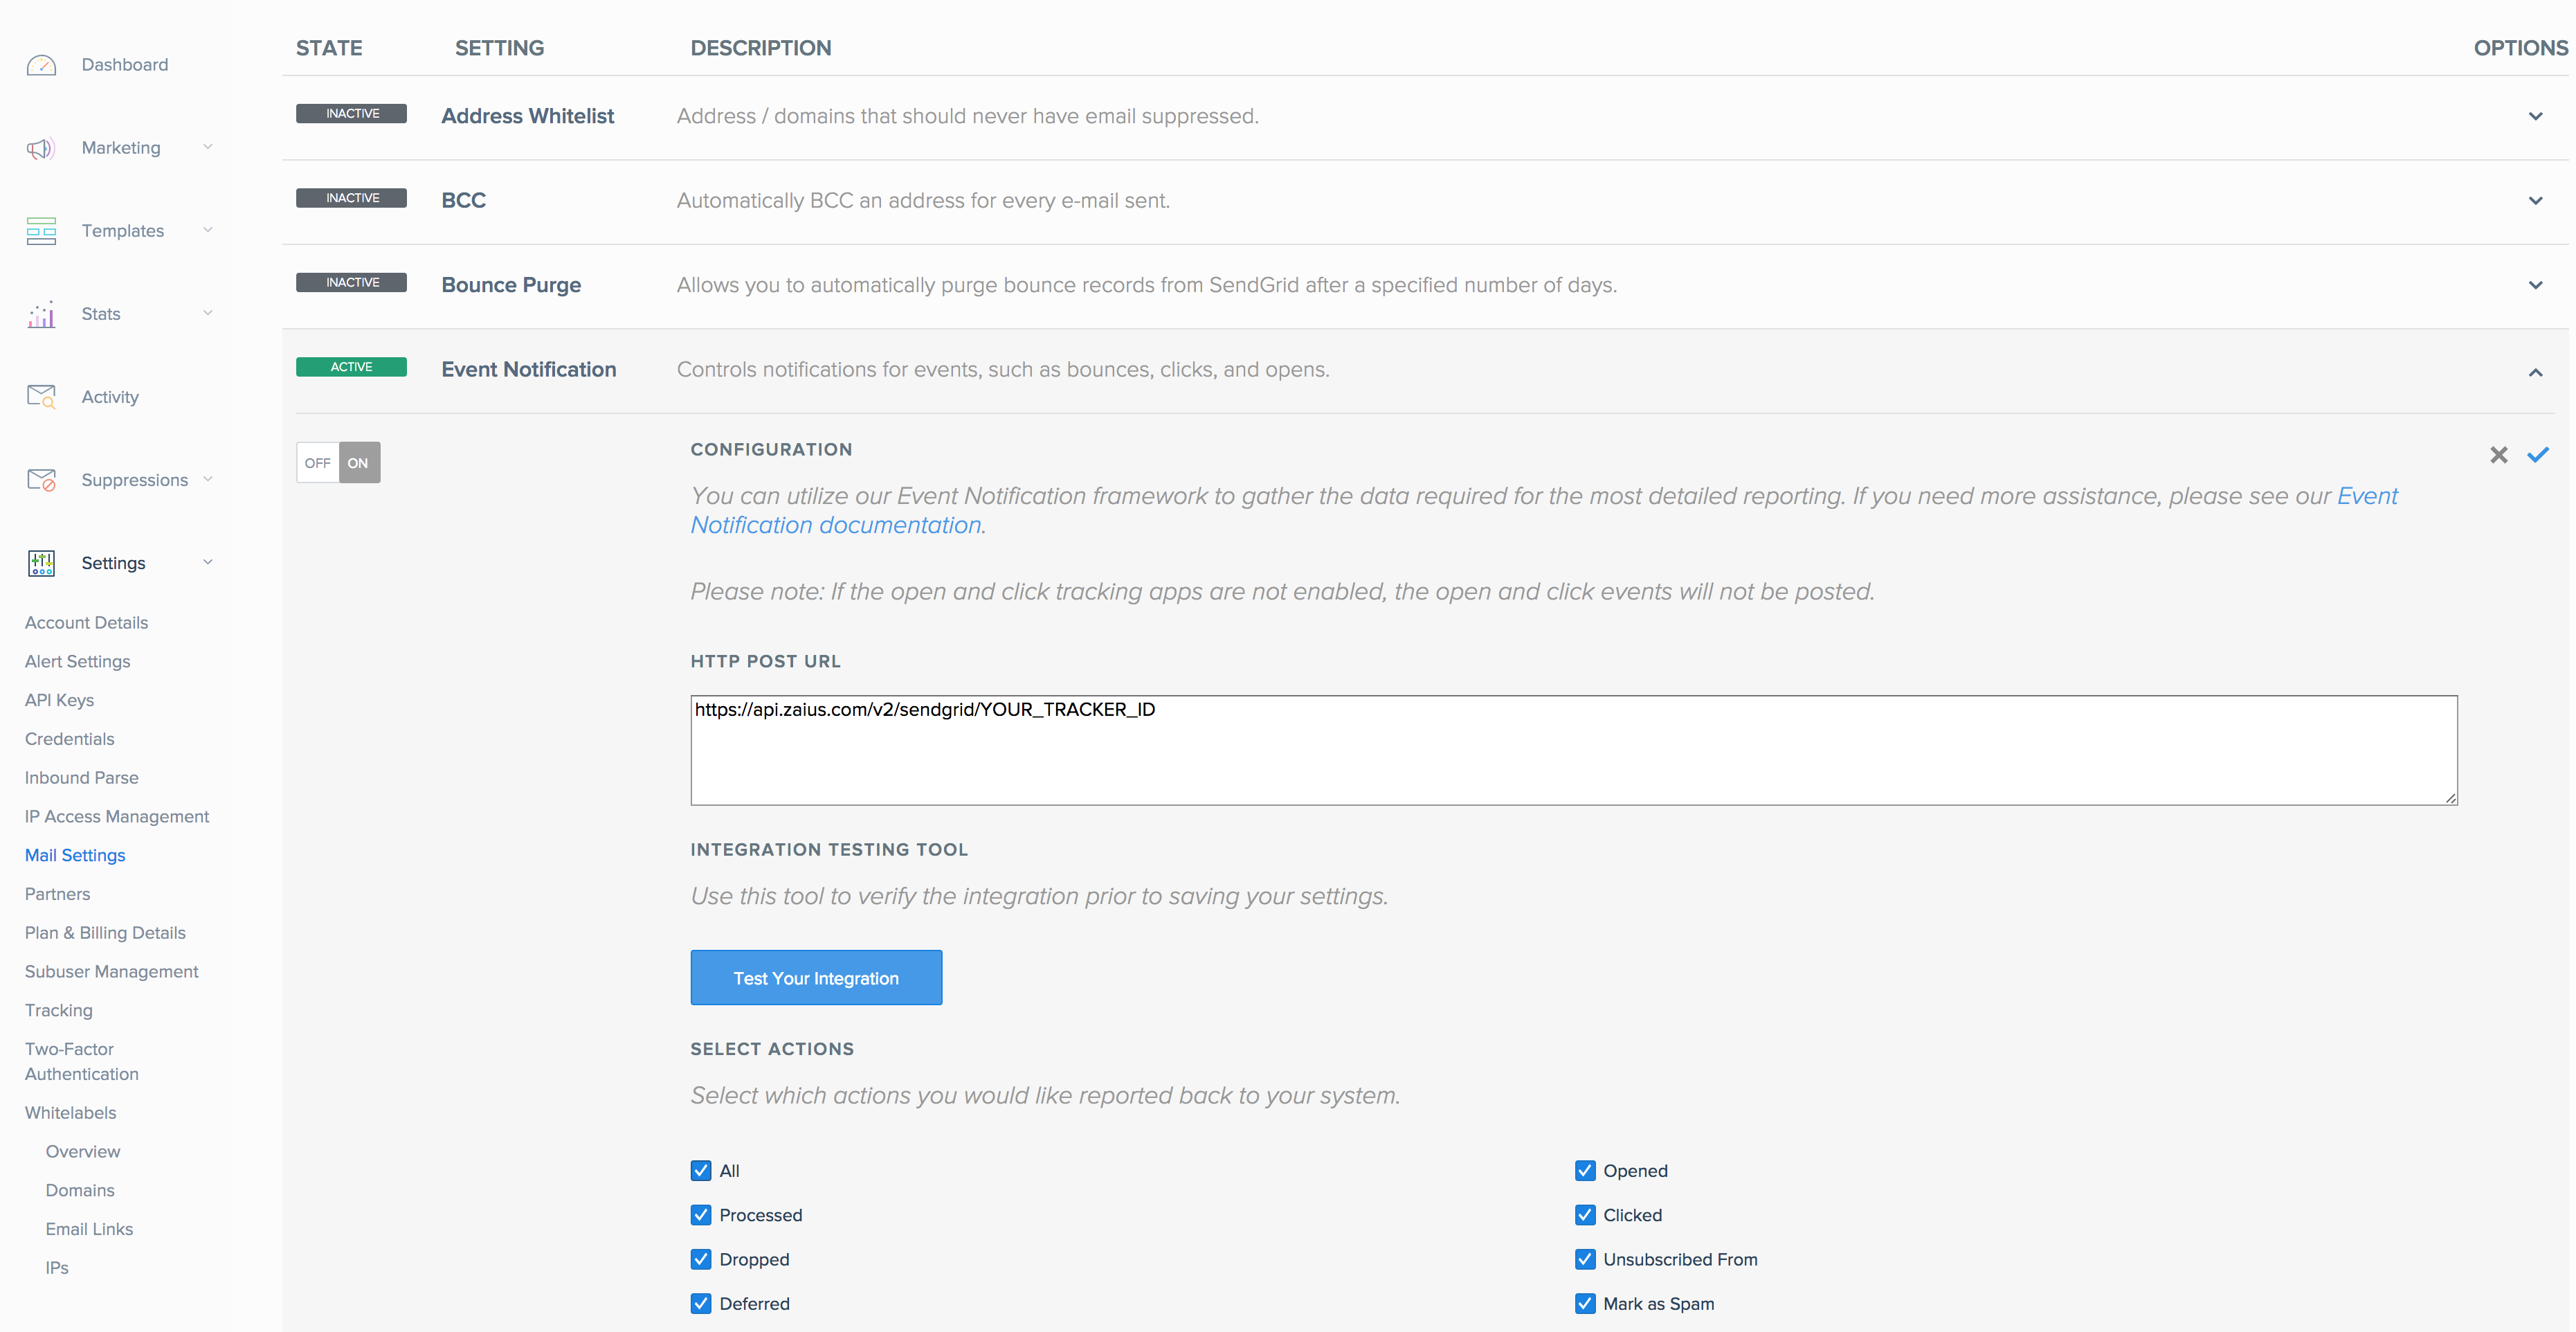Screen dimensions: 2576x1332
Task: Open Tracking in Settings submenu
Action: 58,1010
